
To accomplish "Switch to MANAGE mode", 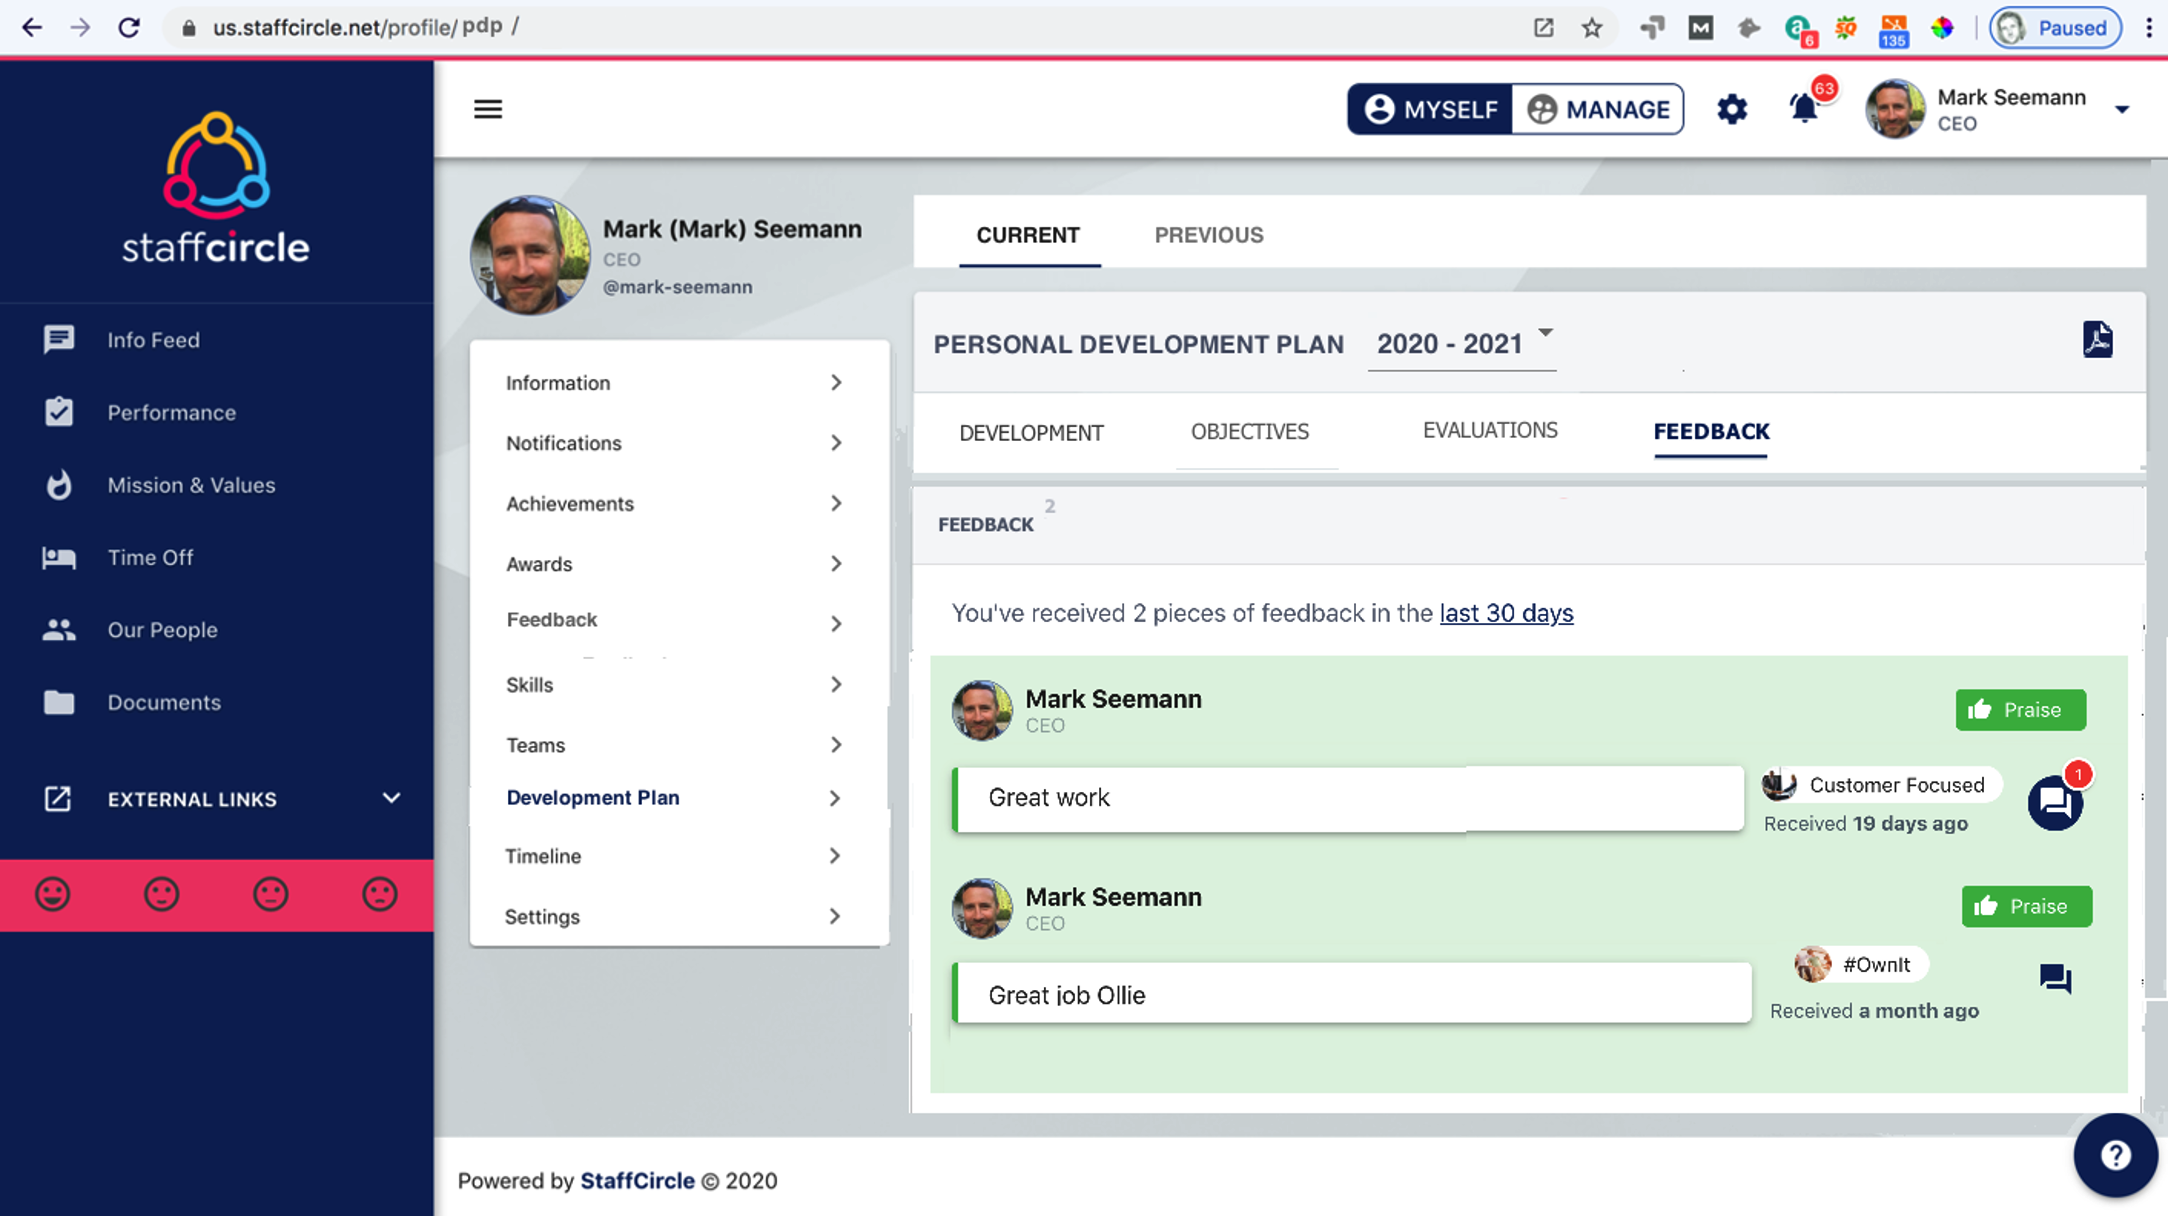I will [1597, 109].
